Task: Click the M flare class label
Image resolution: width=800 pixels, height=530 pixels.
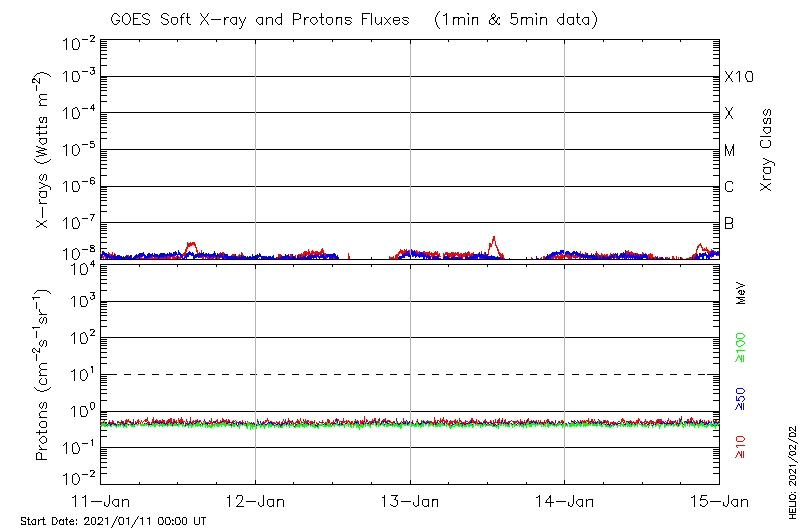Action: 730,150
